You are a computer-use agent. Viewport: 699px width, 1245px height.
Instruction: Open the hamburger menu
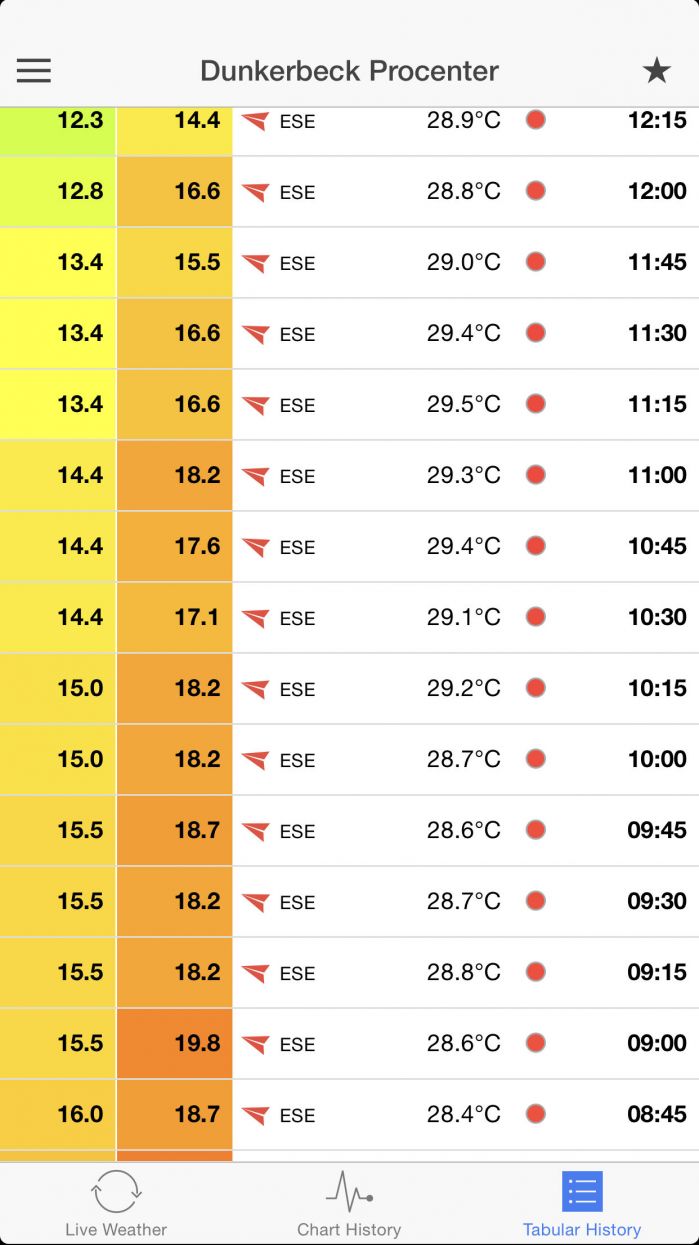click(x=34, y=70)
